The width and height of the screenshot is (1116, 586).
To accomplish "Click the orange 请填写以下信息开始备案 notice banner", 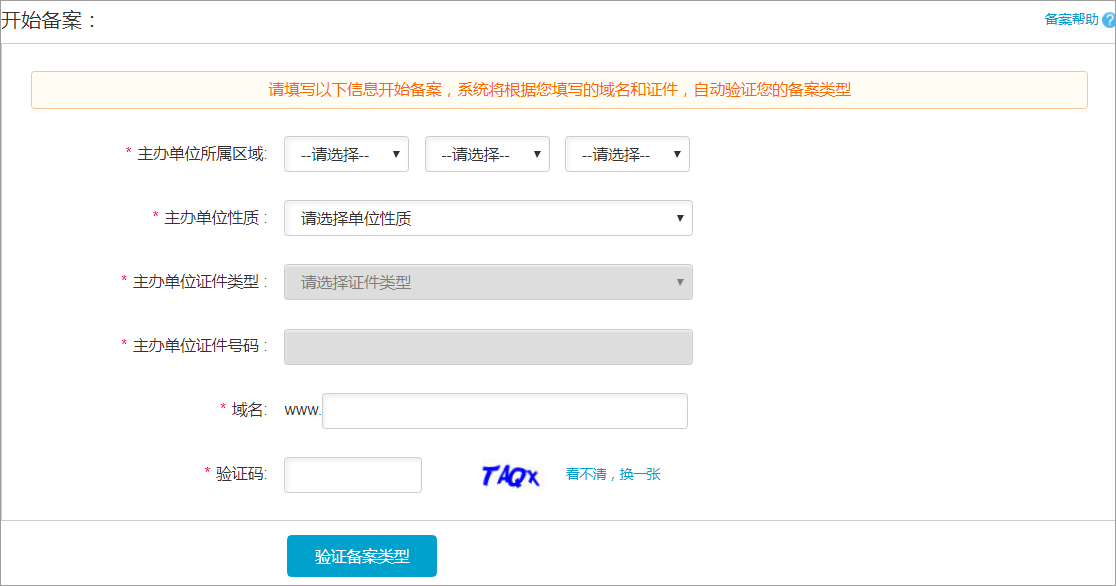I will 559,90.
